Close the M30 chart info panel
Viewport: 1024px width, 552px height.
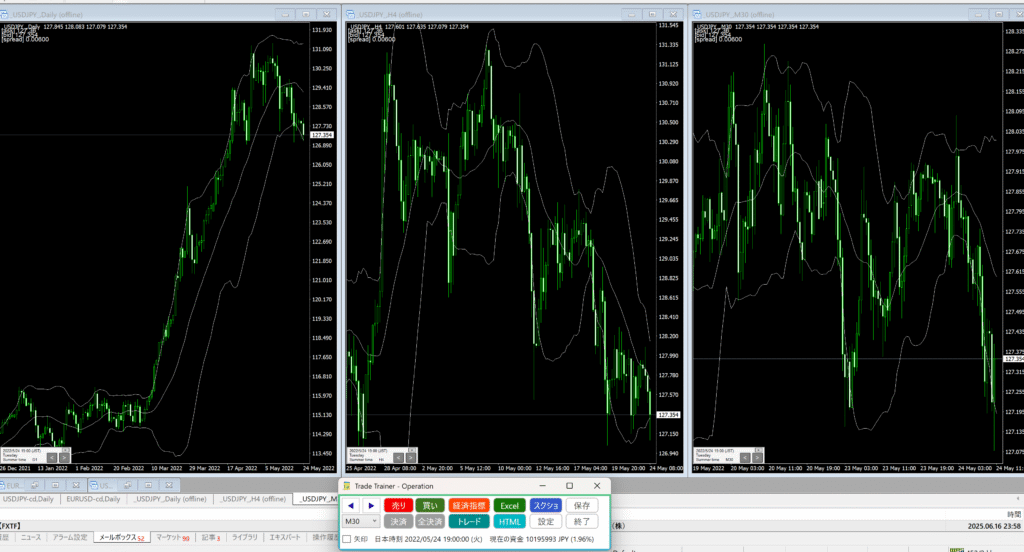759,450
